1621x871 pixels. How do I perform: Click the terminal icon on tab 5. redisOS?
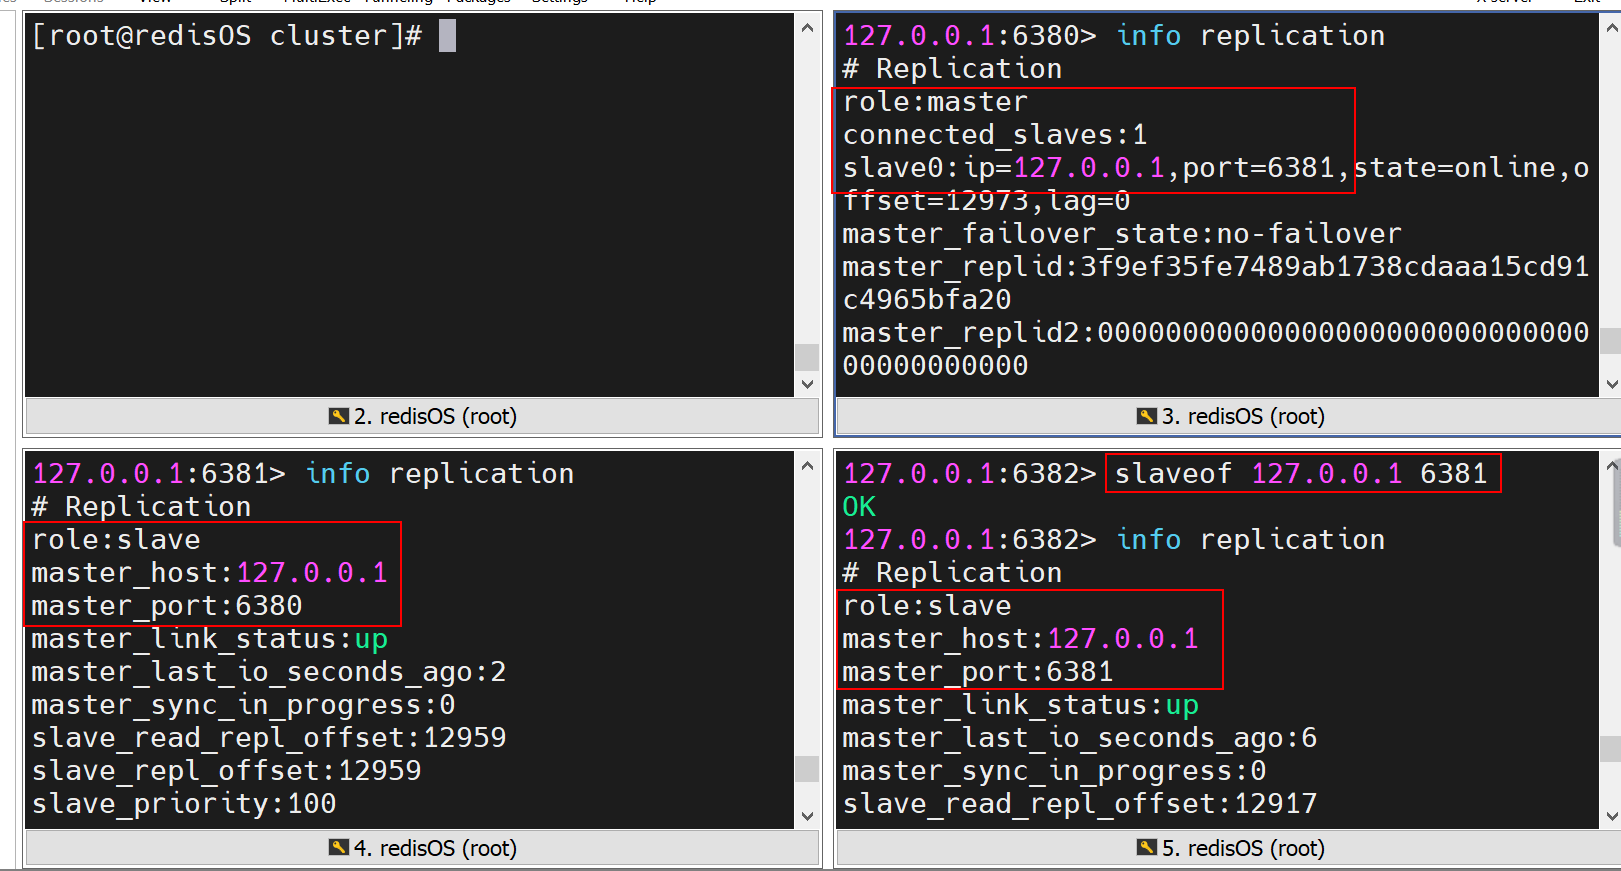(x=1147, y=848)
